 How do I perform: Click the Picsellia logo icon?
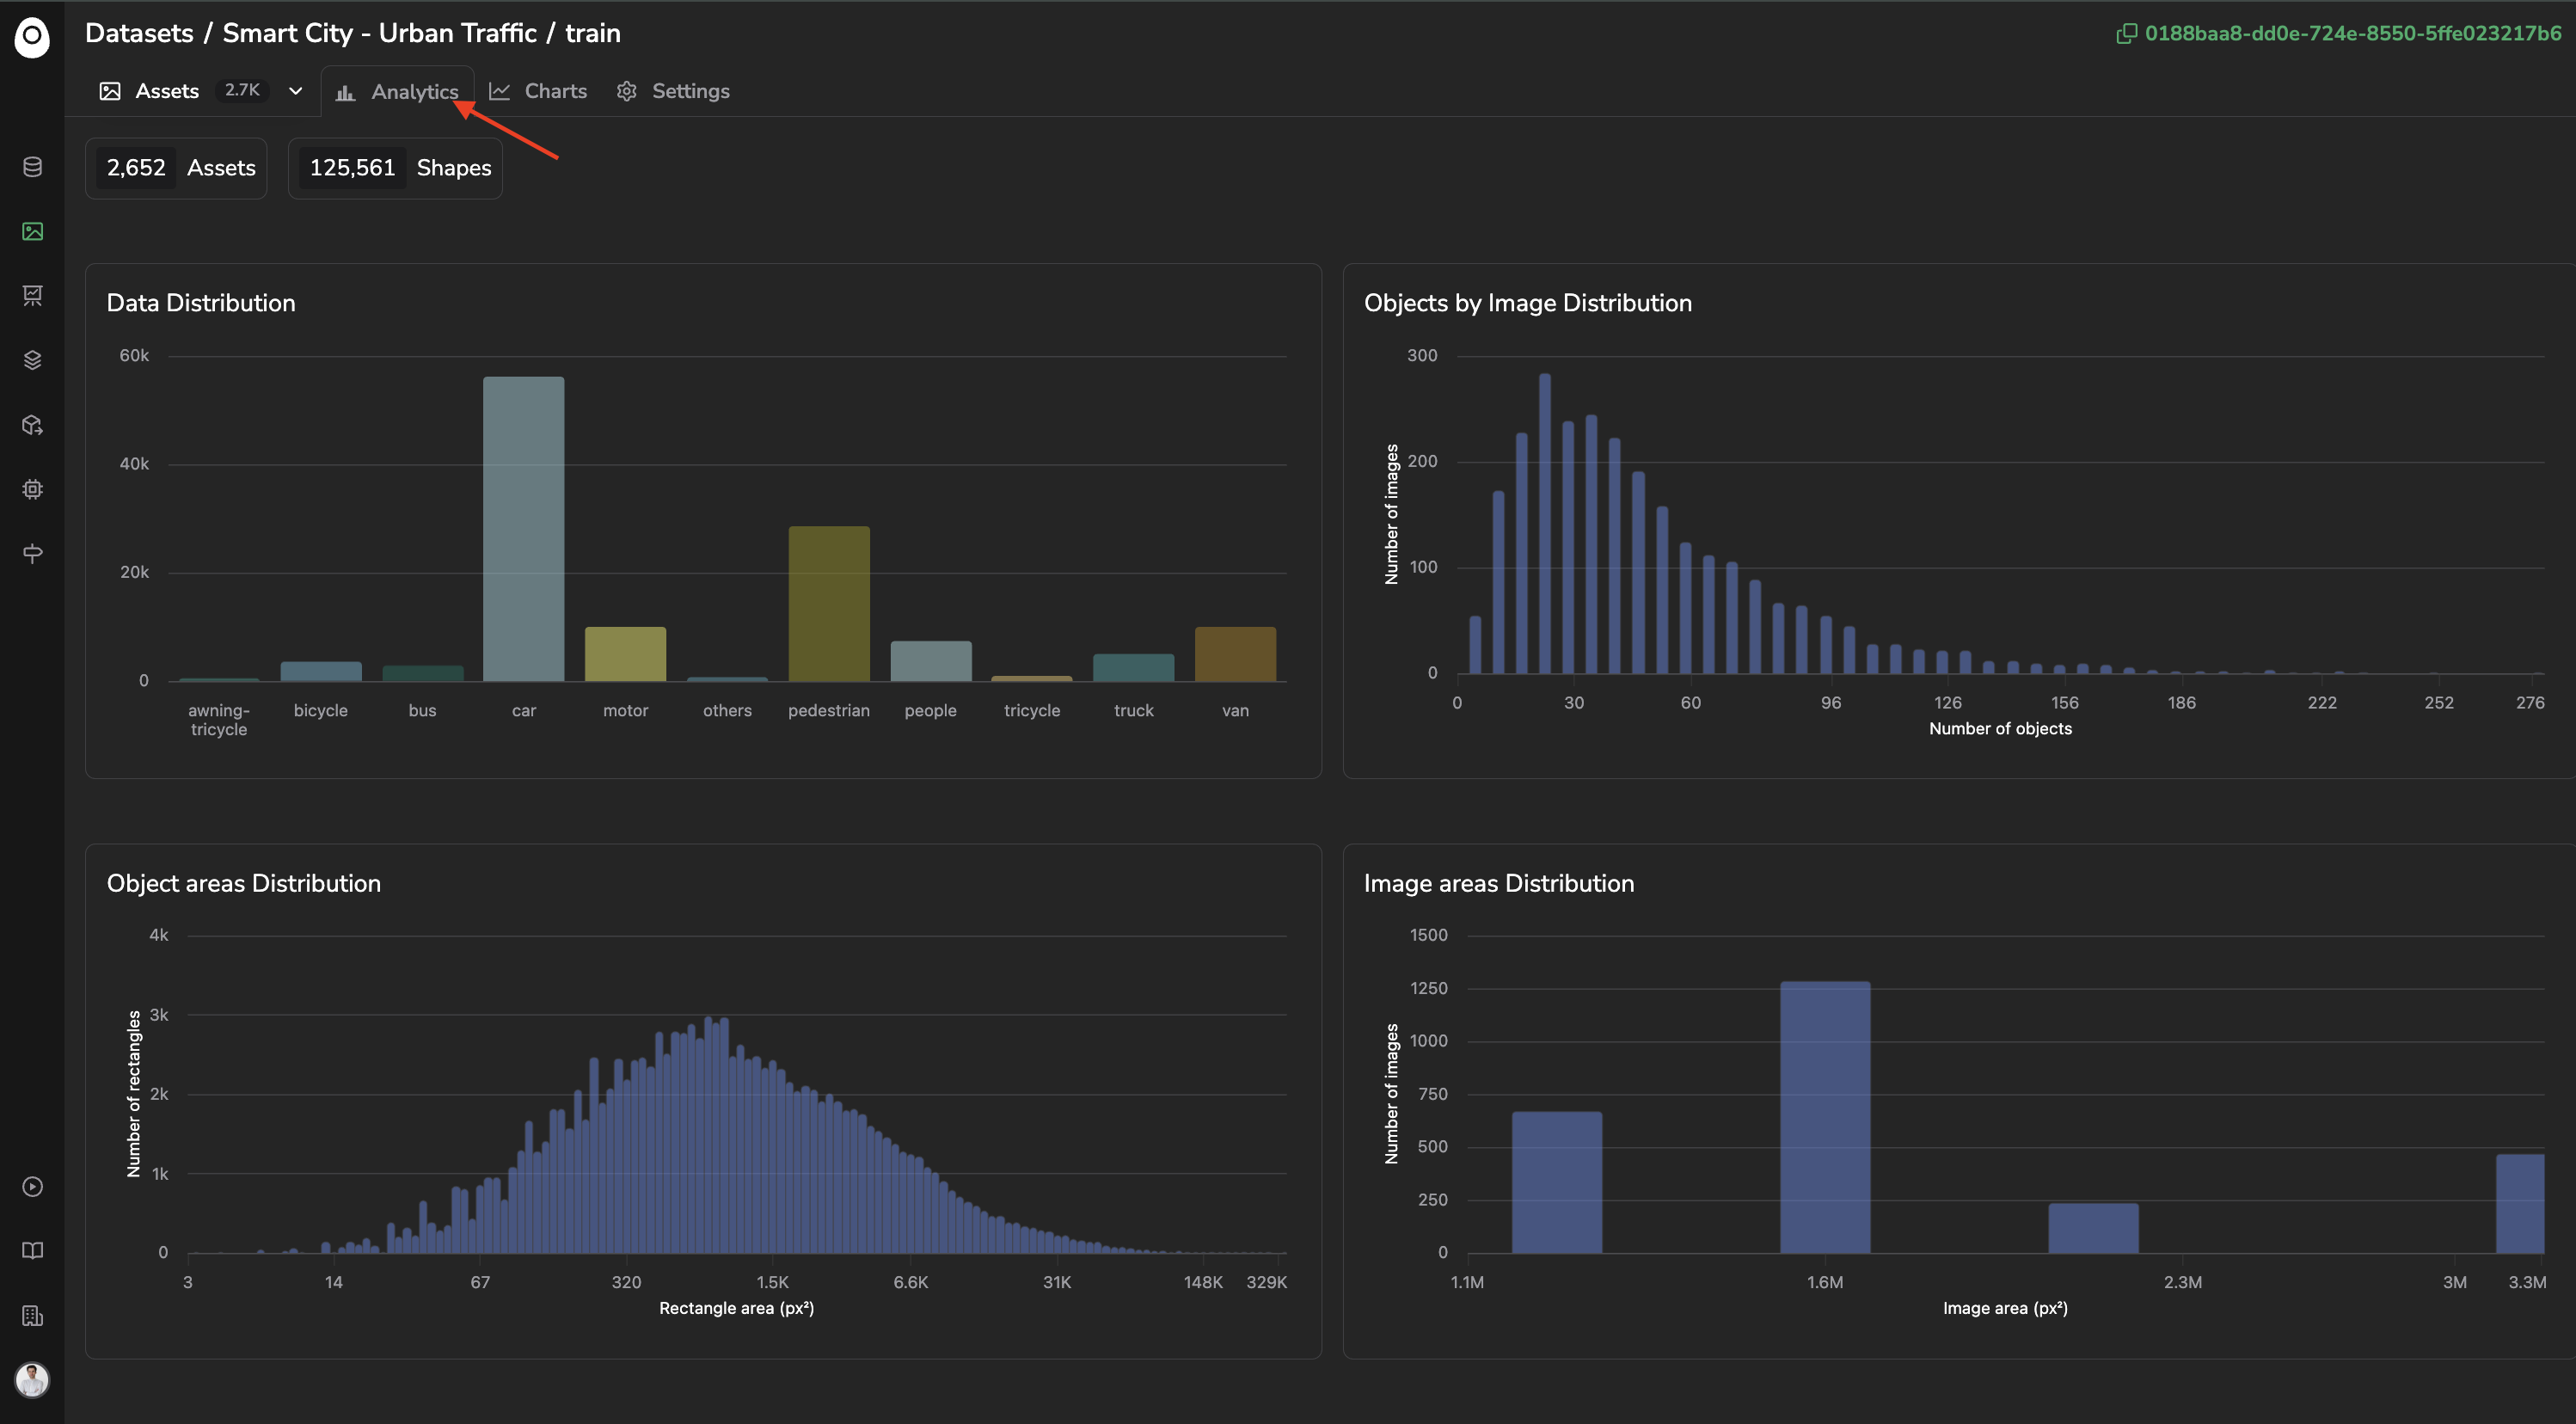click(32, 37)
